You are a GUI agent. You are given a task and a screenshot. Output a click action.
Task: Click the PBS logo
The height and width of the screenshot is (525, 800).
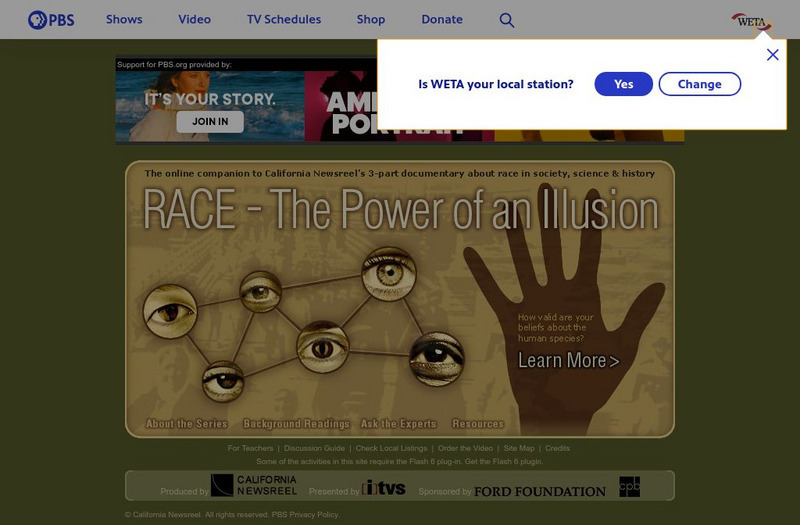pyautogui.click(x=51, y=20)
